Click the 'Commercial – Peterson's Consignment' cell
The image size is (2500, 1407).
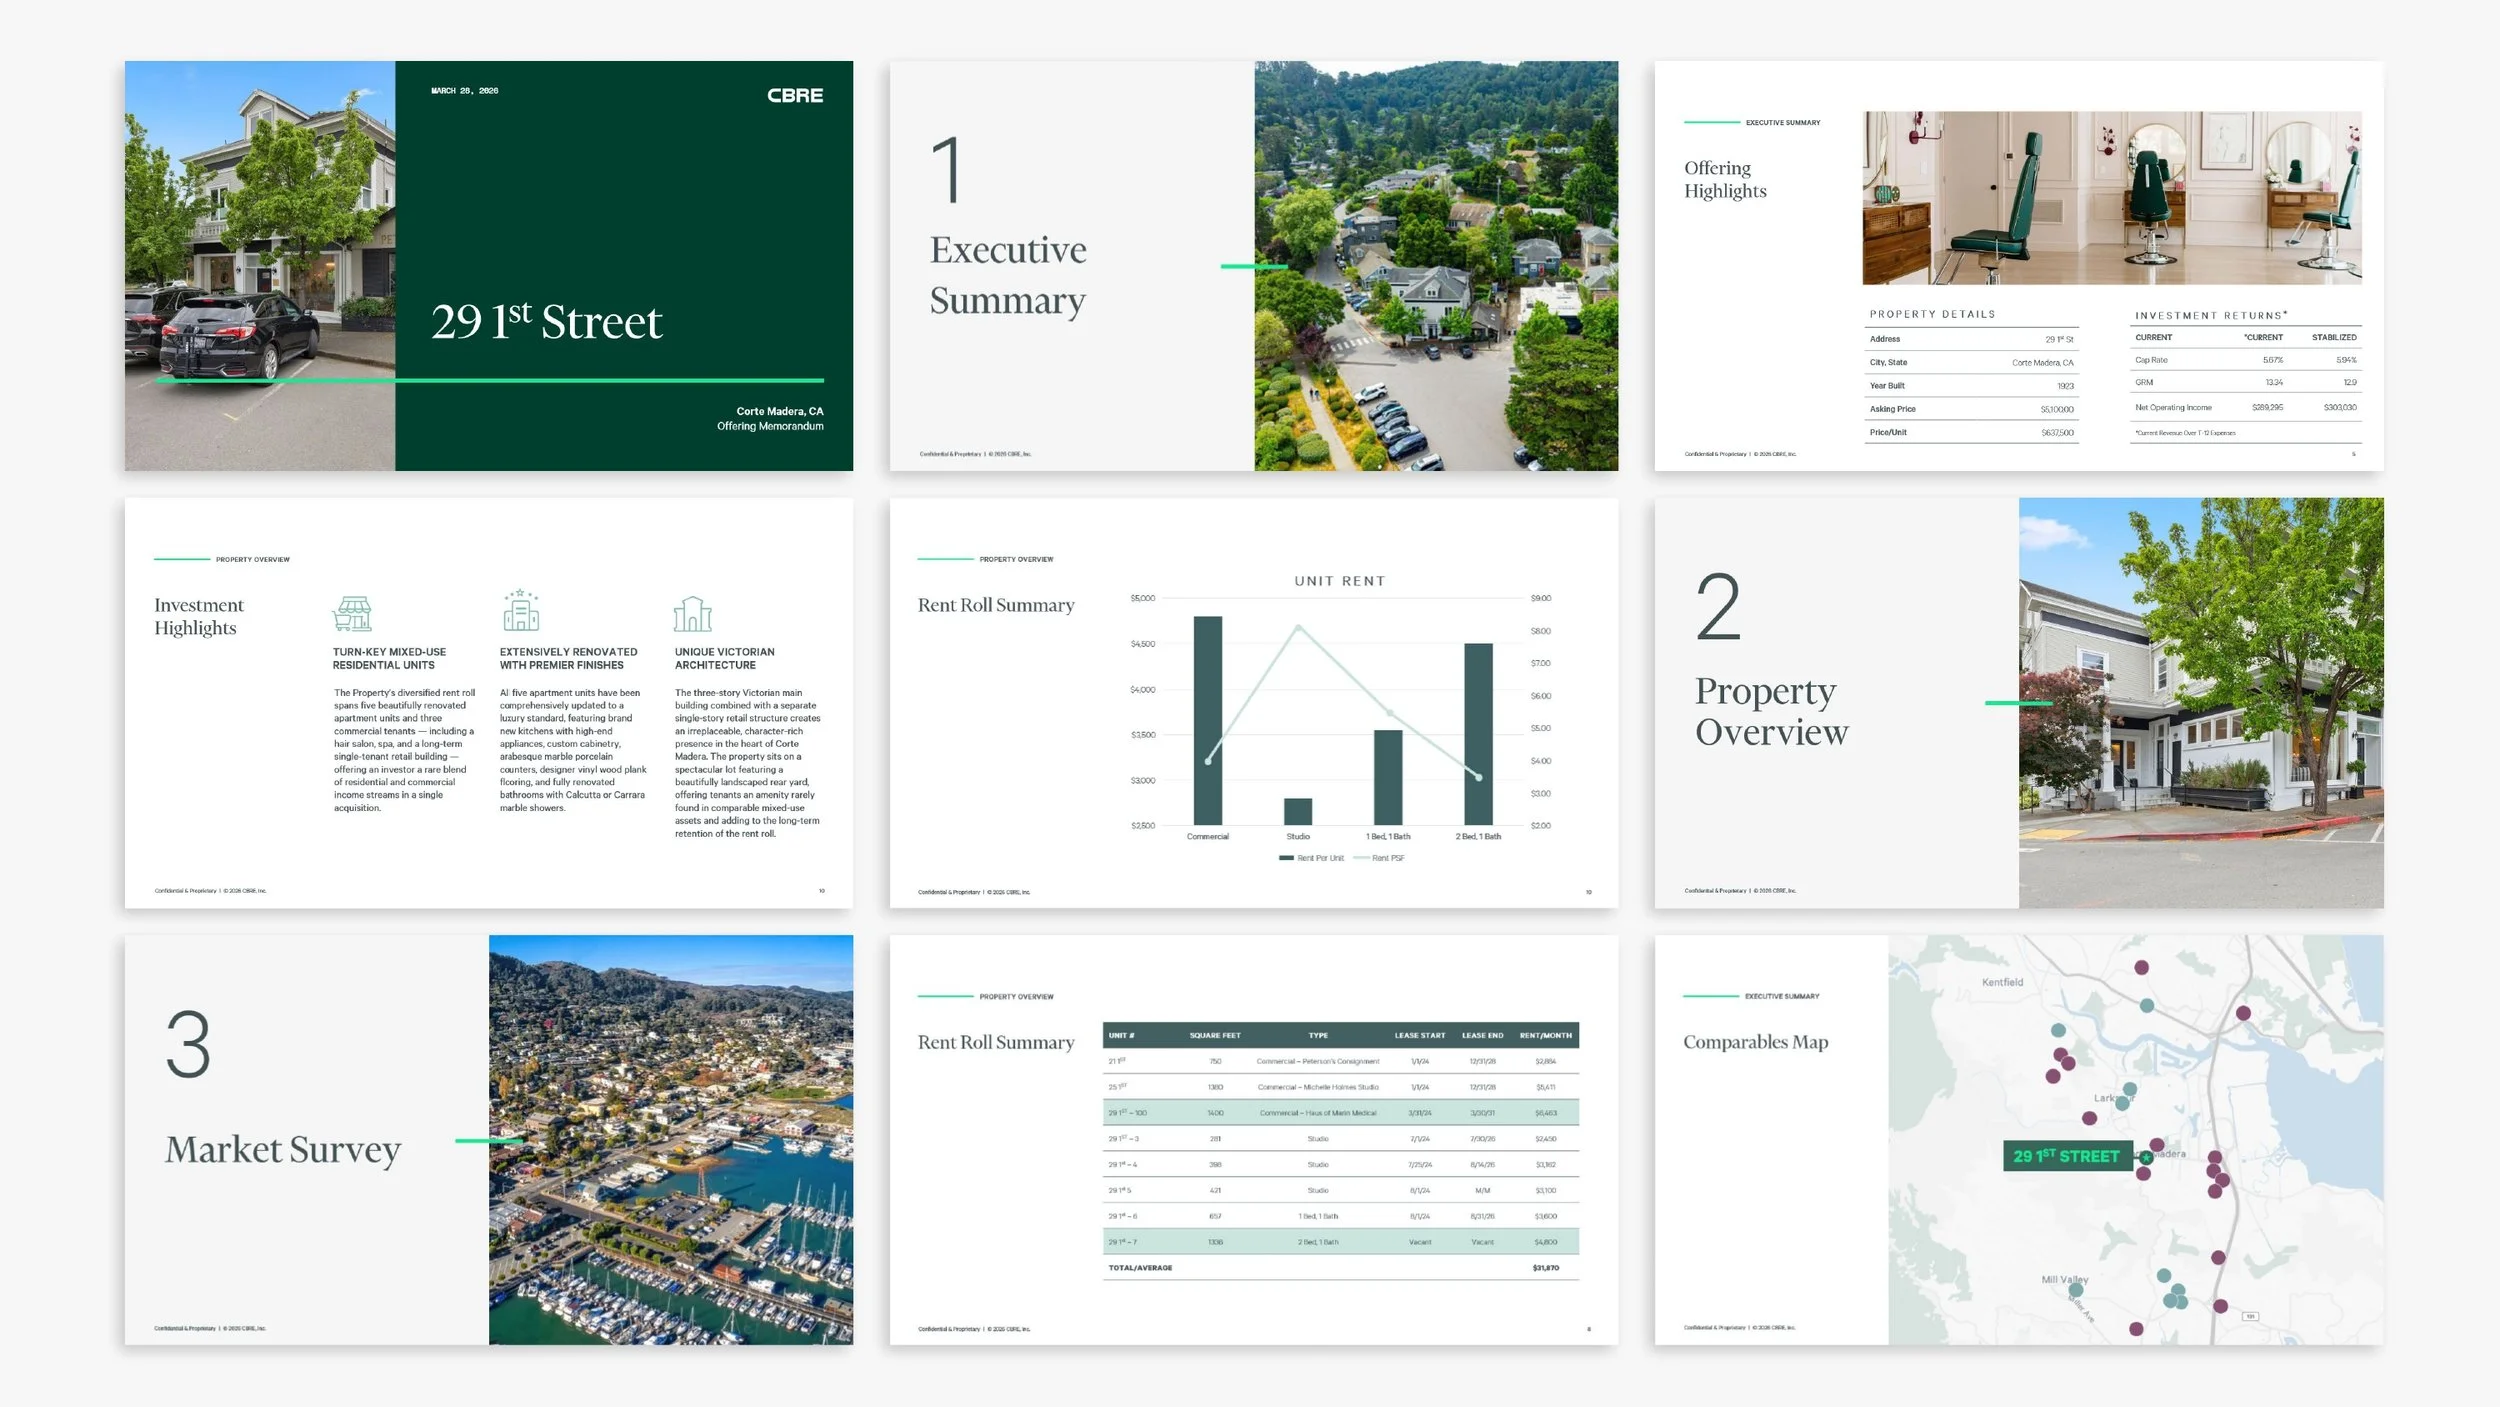[x=1318, y=1061]
